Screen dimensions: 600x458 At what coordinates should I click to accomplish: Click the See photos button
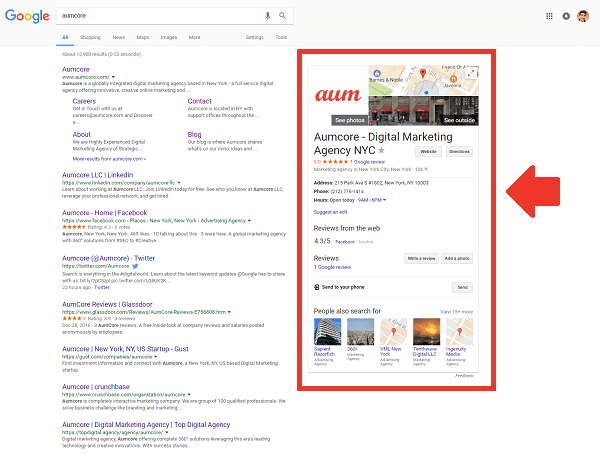pos(350,120)
